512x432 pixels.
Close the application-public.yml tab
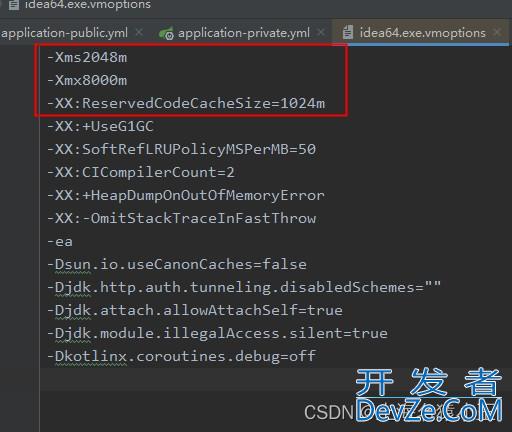(139, 32)
